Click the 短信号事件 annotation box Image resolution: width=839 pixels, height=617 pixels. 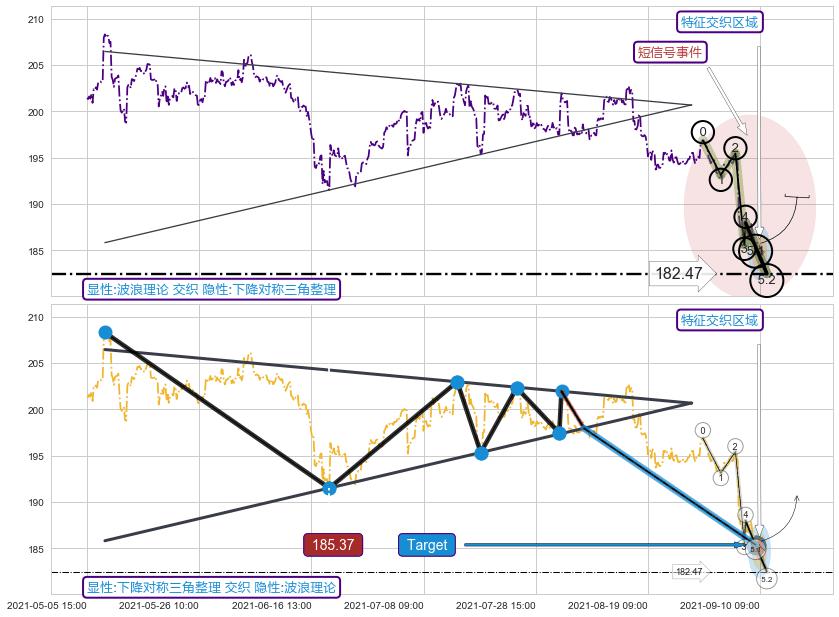pos(671,52)
